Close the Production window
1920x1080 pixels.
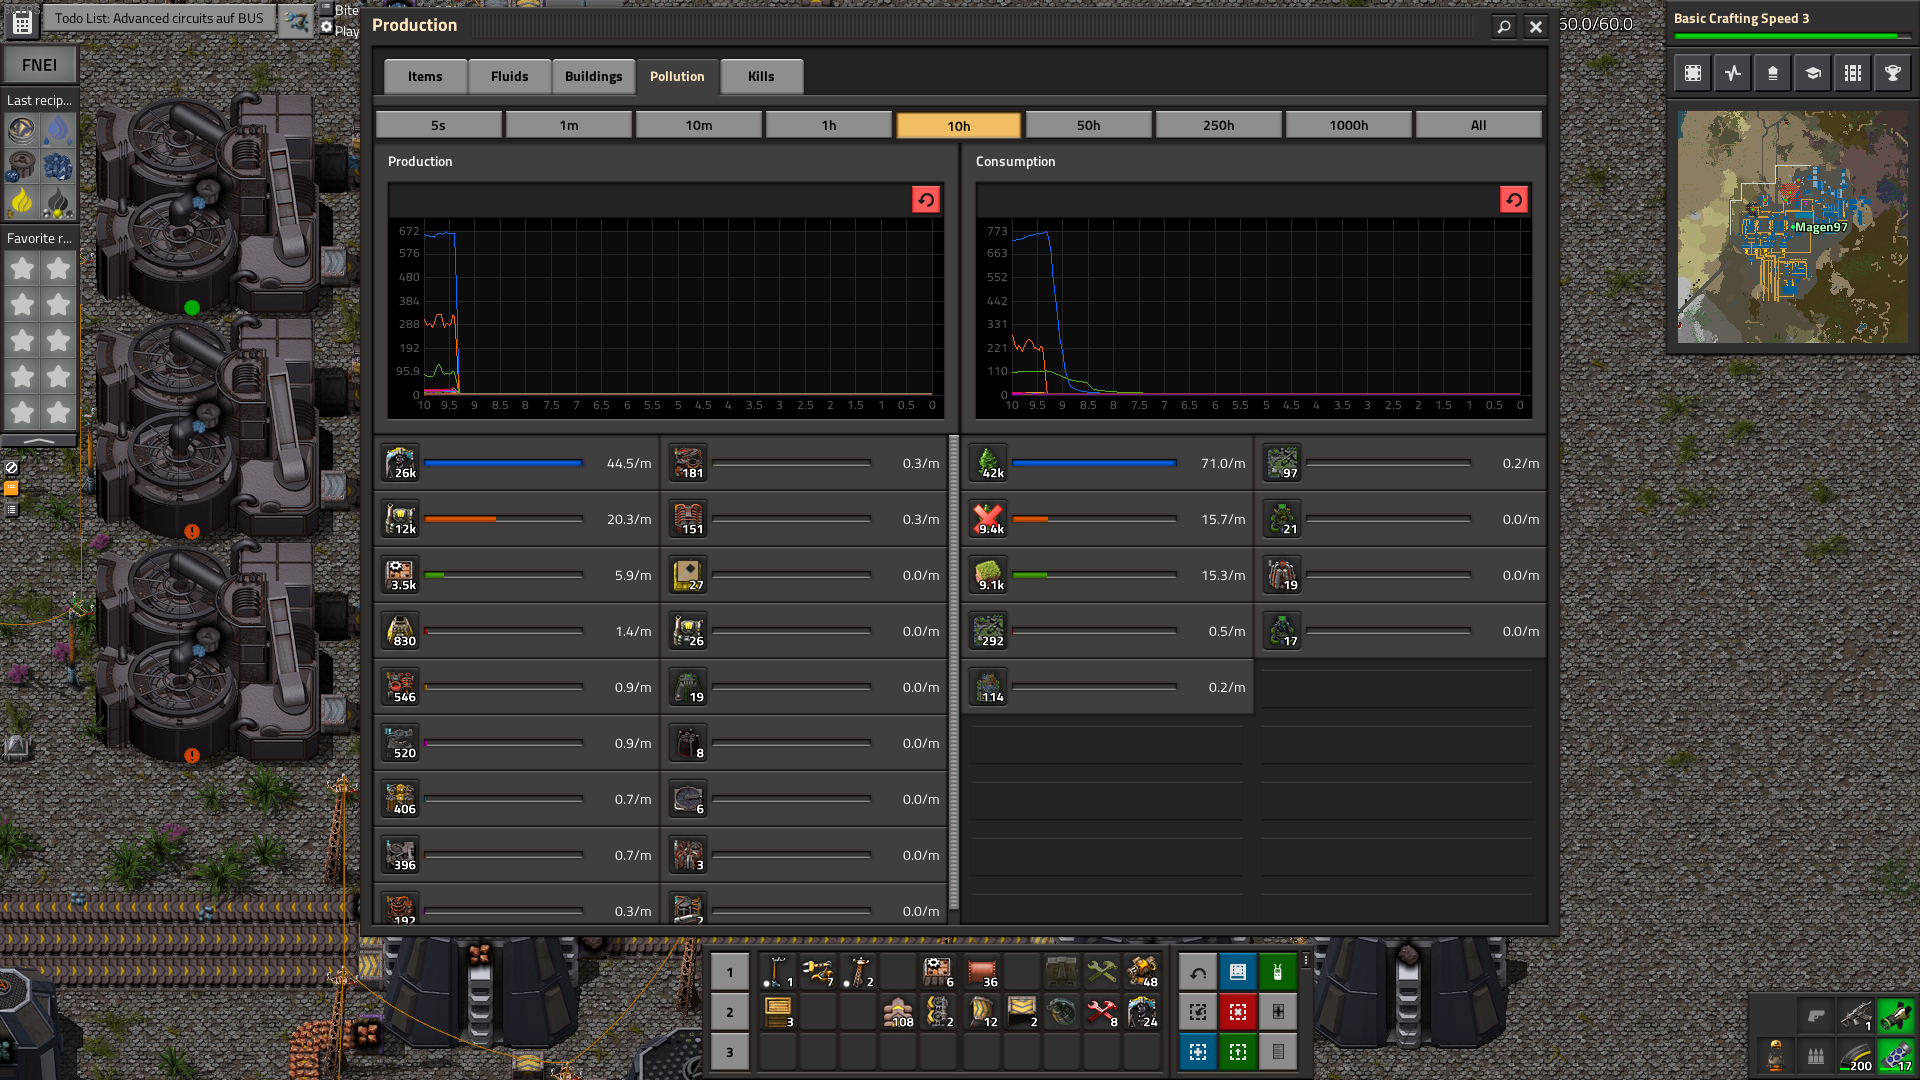(x=1536, y=27)
